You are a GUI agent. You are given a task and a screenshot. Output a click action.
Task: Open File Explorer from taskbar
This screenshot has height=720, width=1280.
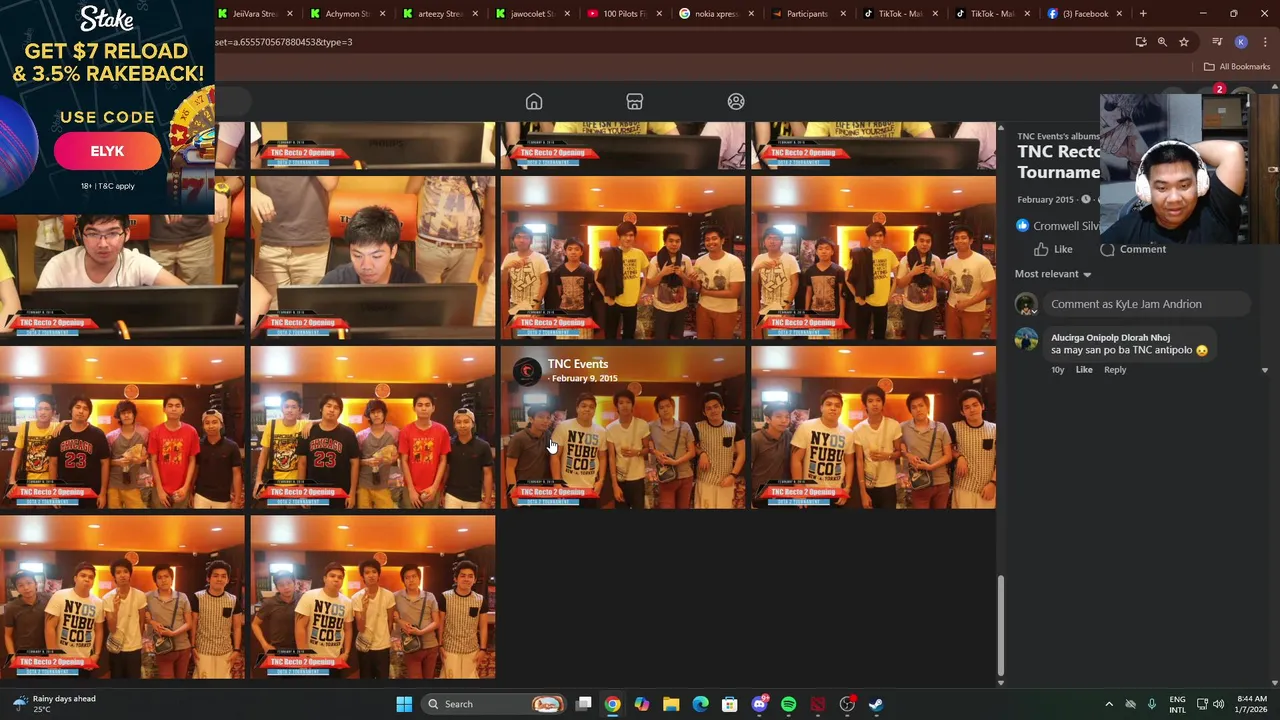(x=671, y=704)
